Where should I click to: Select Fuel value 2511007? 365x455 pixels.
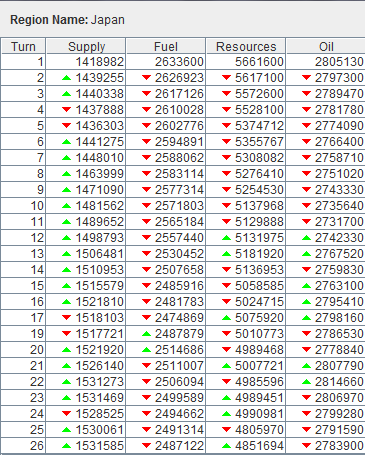pos(179,366)
